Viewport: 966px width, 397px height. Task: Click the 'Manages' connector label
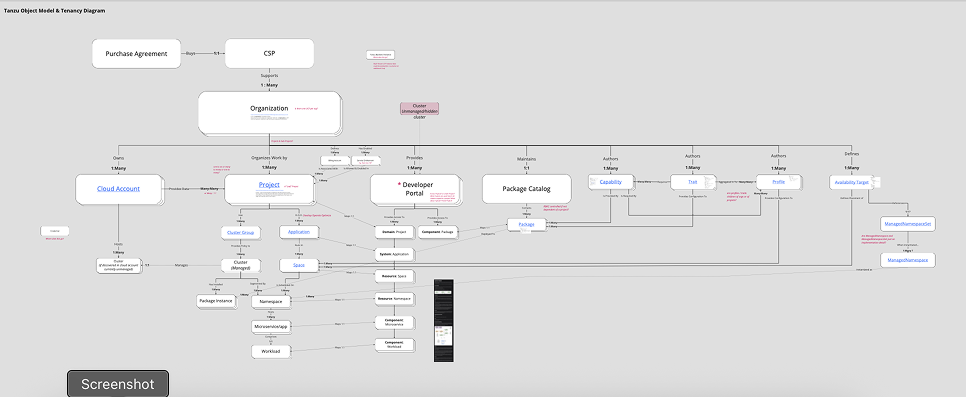point(182,266)
